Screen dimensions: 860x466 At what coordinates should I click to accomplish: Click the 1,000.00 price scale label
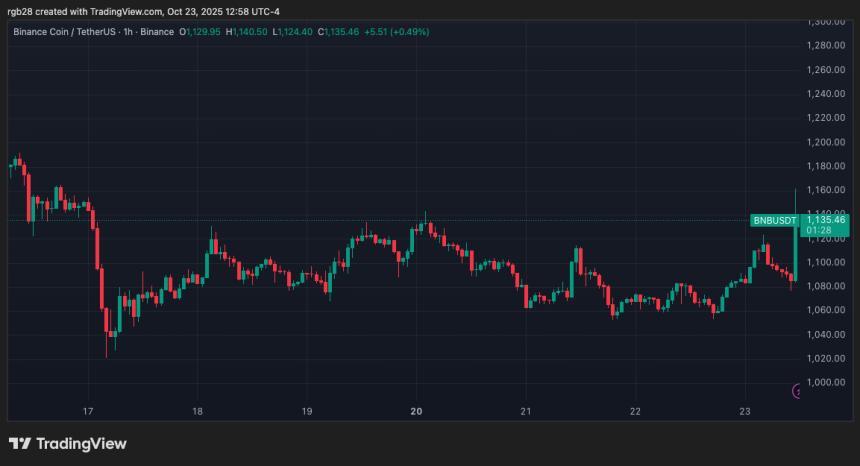[825, 382]
